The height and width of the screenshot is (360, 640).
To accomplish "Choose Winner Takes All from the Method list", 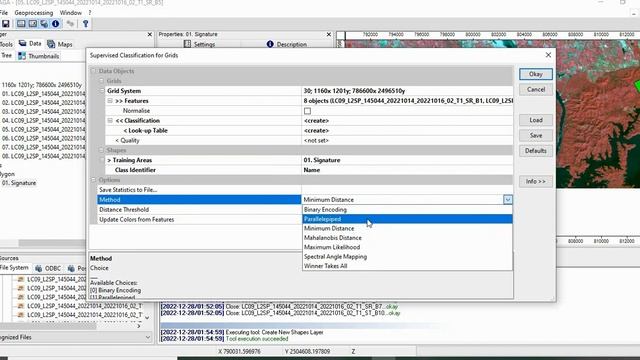I will tap(407, 266).
